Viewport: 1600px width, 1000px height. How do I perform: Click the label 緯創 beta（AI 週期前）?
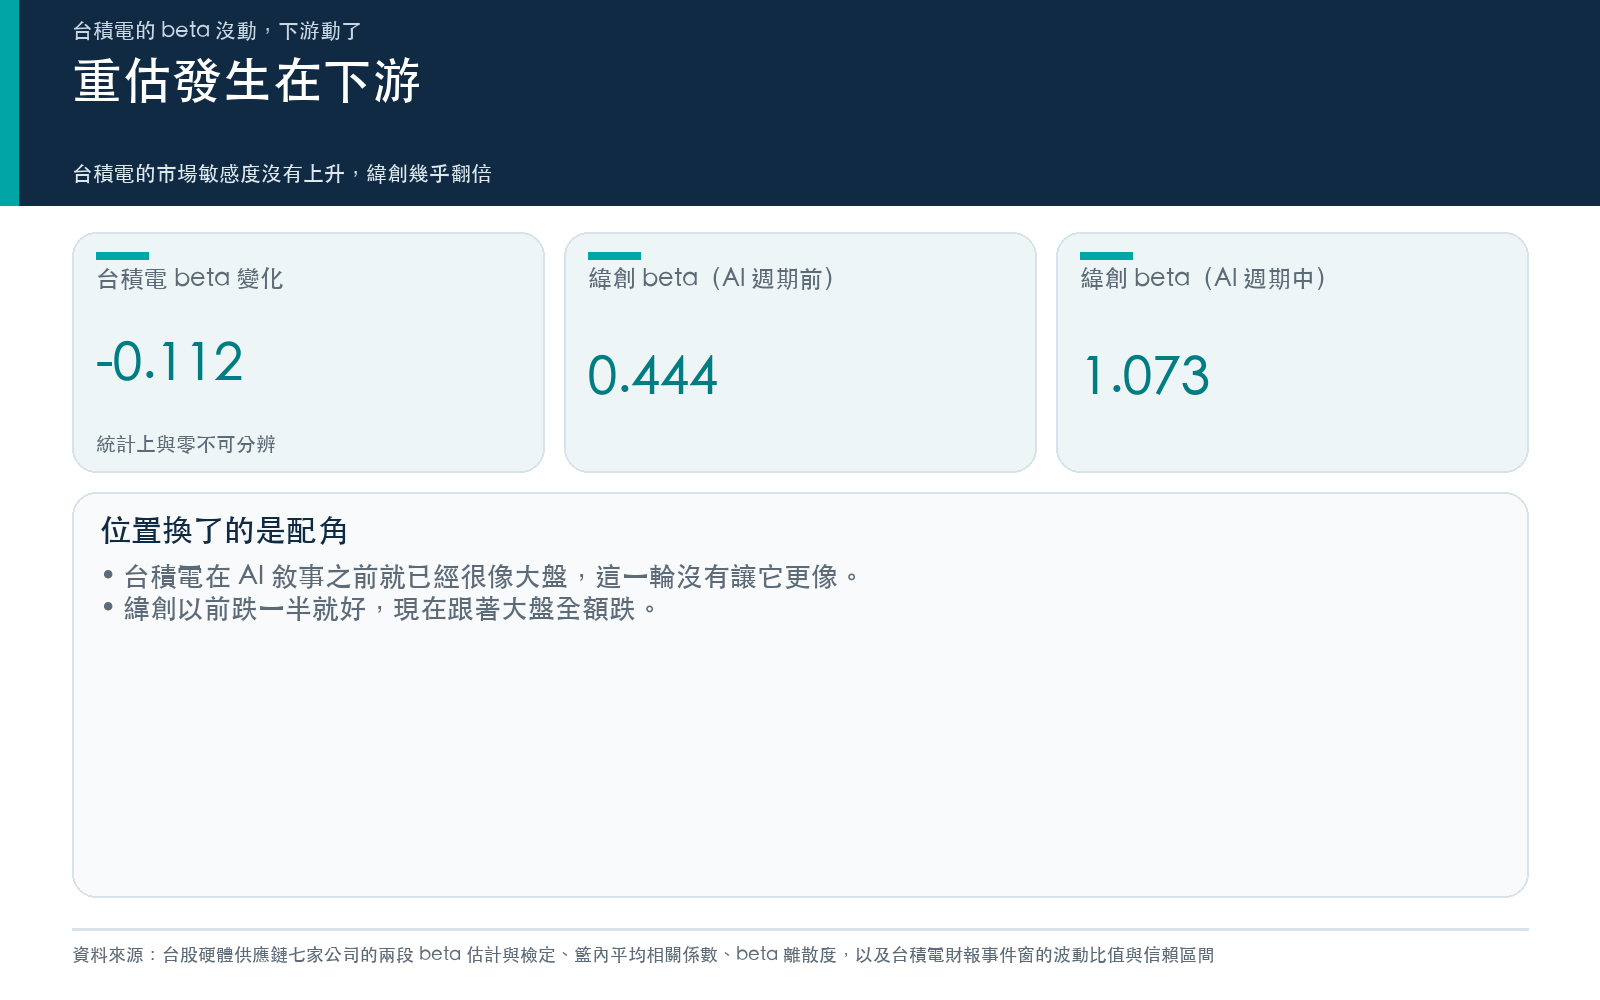714,278
